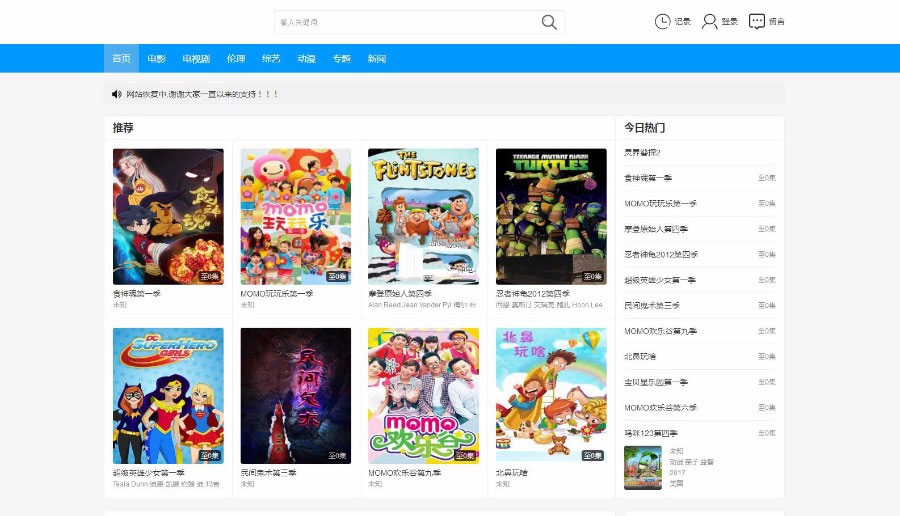
Task: Click 灵异警探2 in today's hot list
Action: pyautogui.click(x=643, y=152)
